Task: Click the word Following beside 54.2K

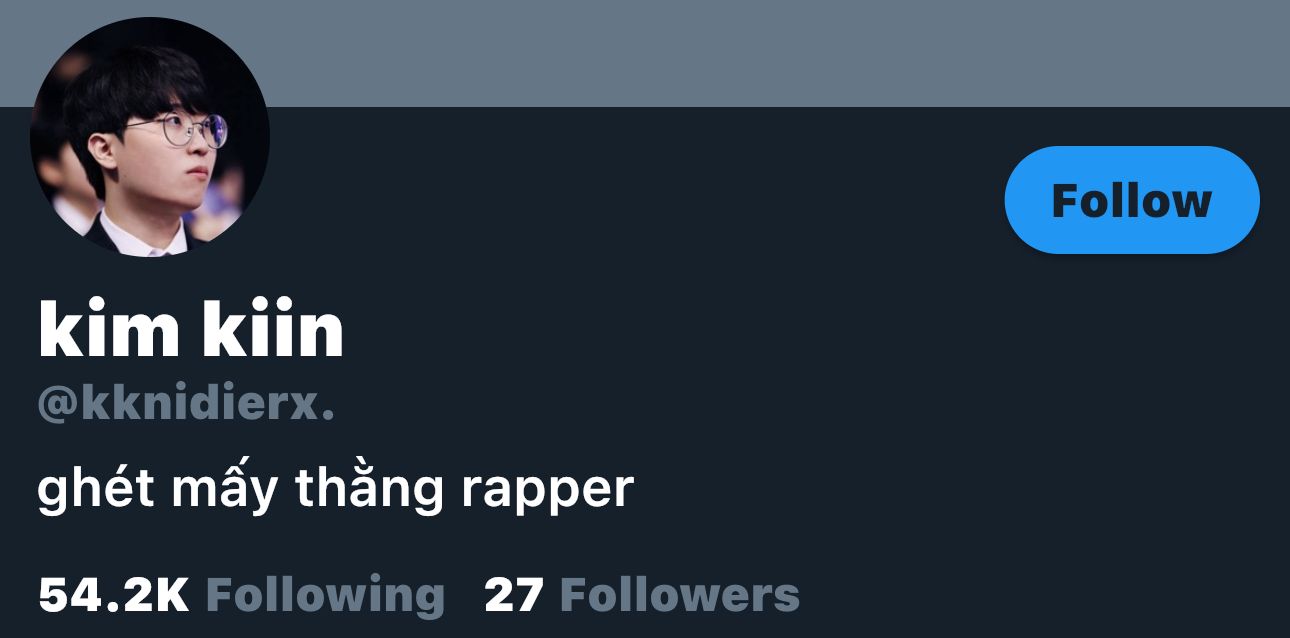Action: tap(325, 597)
